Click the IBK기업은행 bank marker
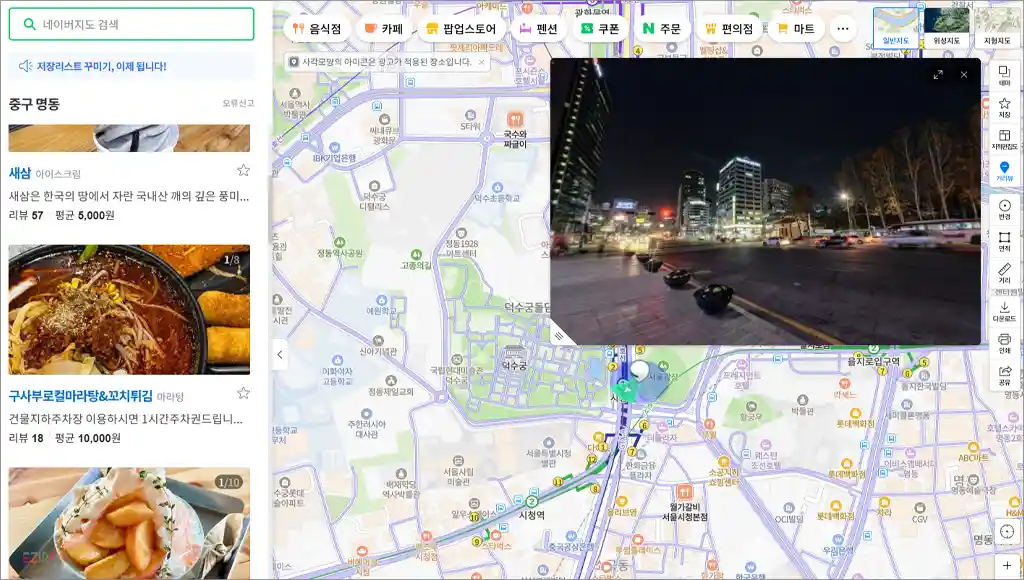The width and height of the screenshot is (1024, 580). click(x=335, y=148)
